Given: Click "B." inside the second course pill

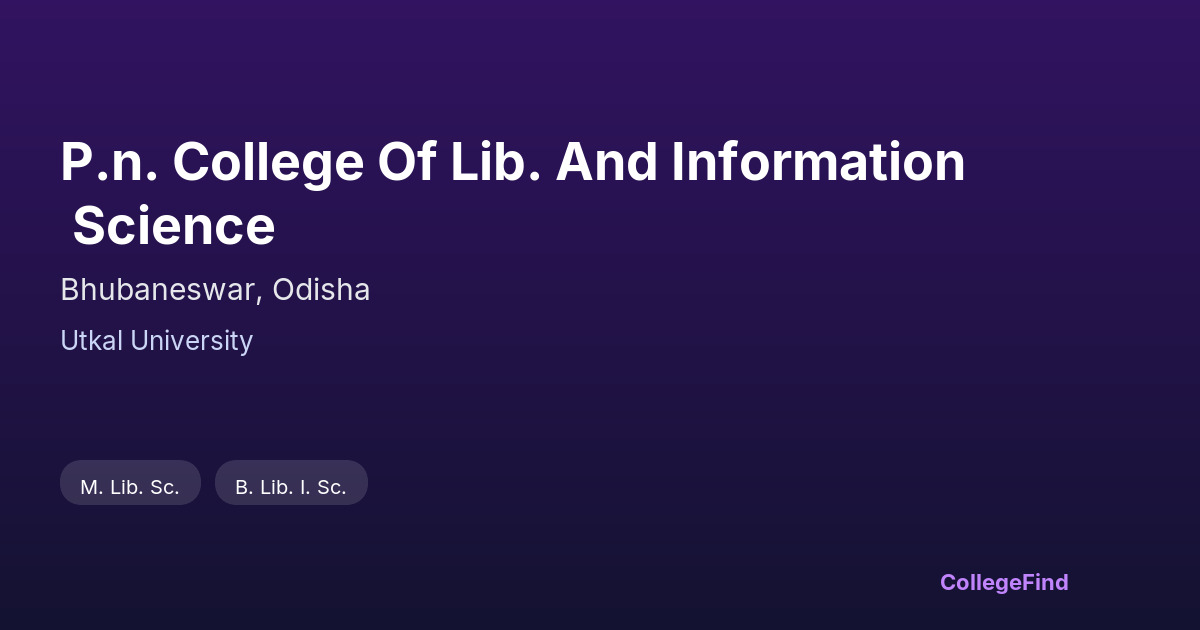Looking at the screenshot, I should 244,488.
